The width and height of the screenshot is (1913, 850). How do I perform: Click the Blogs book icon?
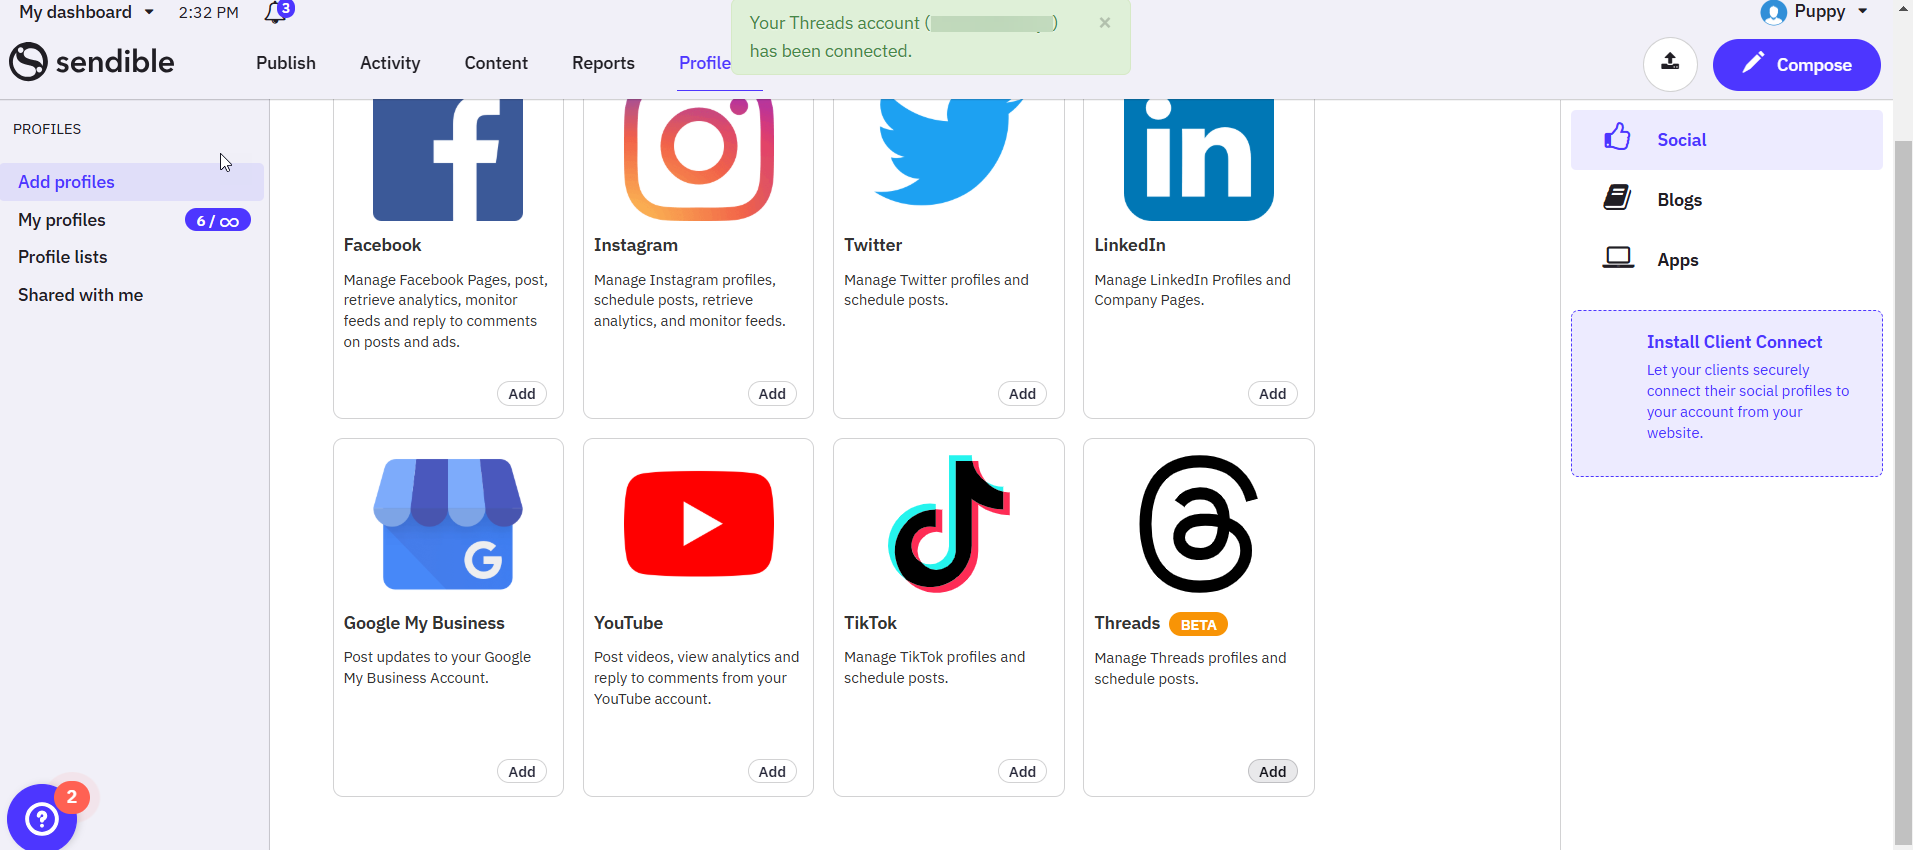point(1617,198)
